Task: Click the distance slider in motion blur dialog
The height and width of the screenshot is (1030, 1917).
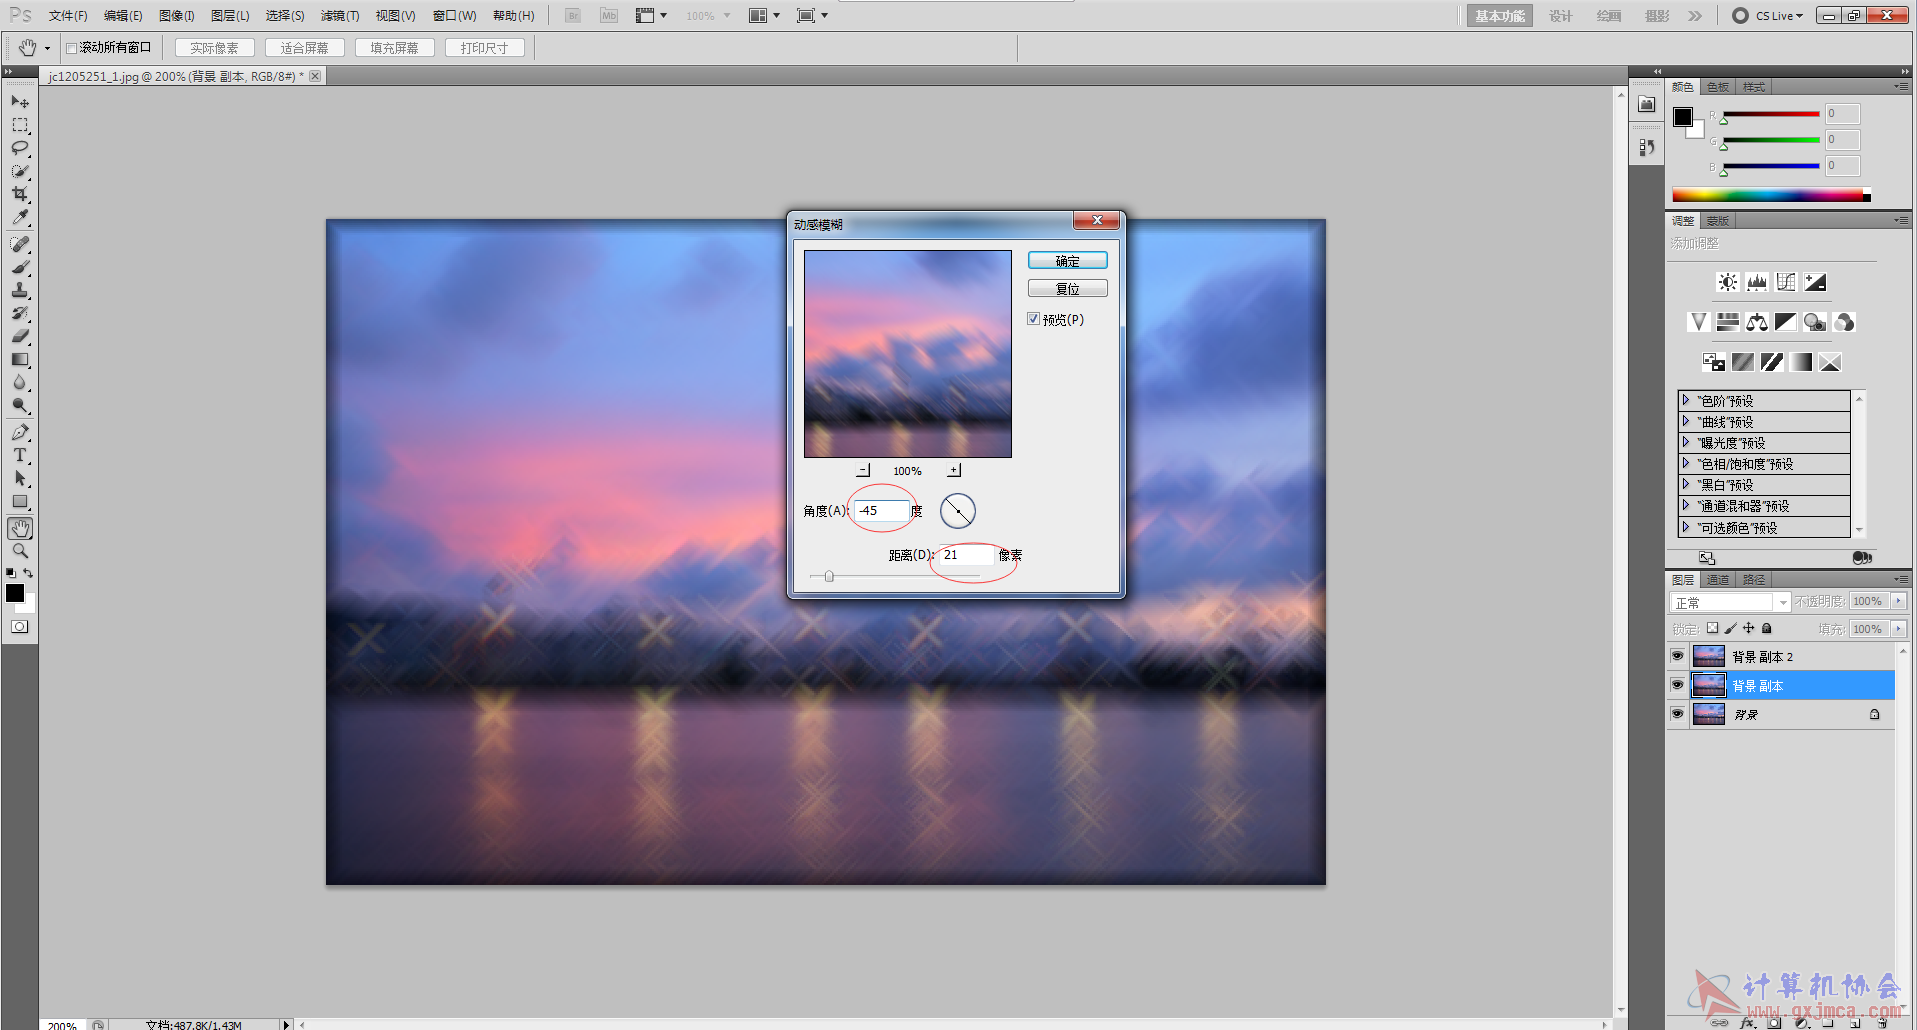Action: pyautogui.click(x=829, y=576)
